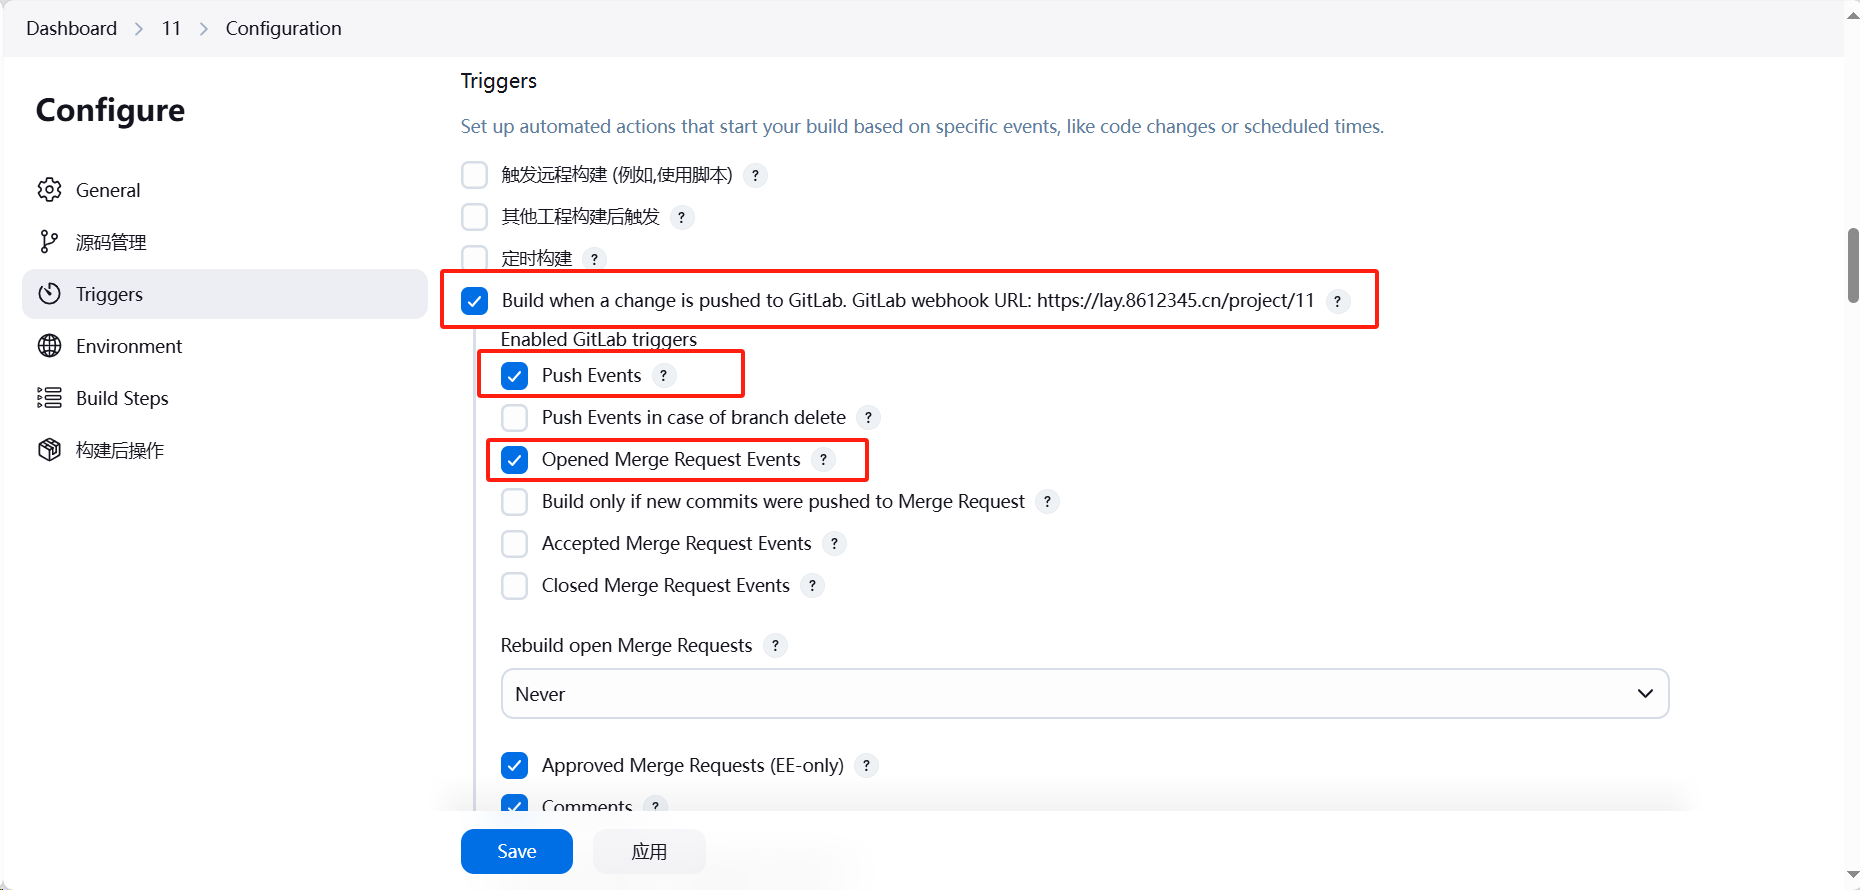Expand breadcrumb chevron after 11
The image size is (1860, 890).
click(x=204, y=29)
